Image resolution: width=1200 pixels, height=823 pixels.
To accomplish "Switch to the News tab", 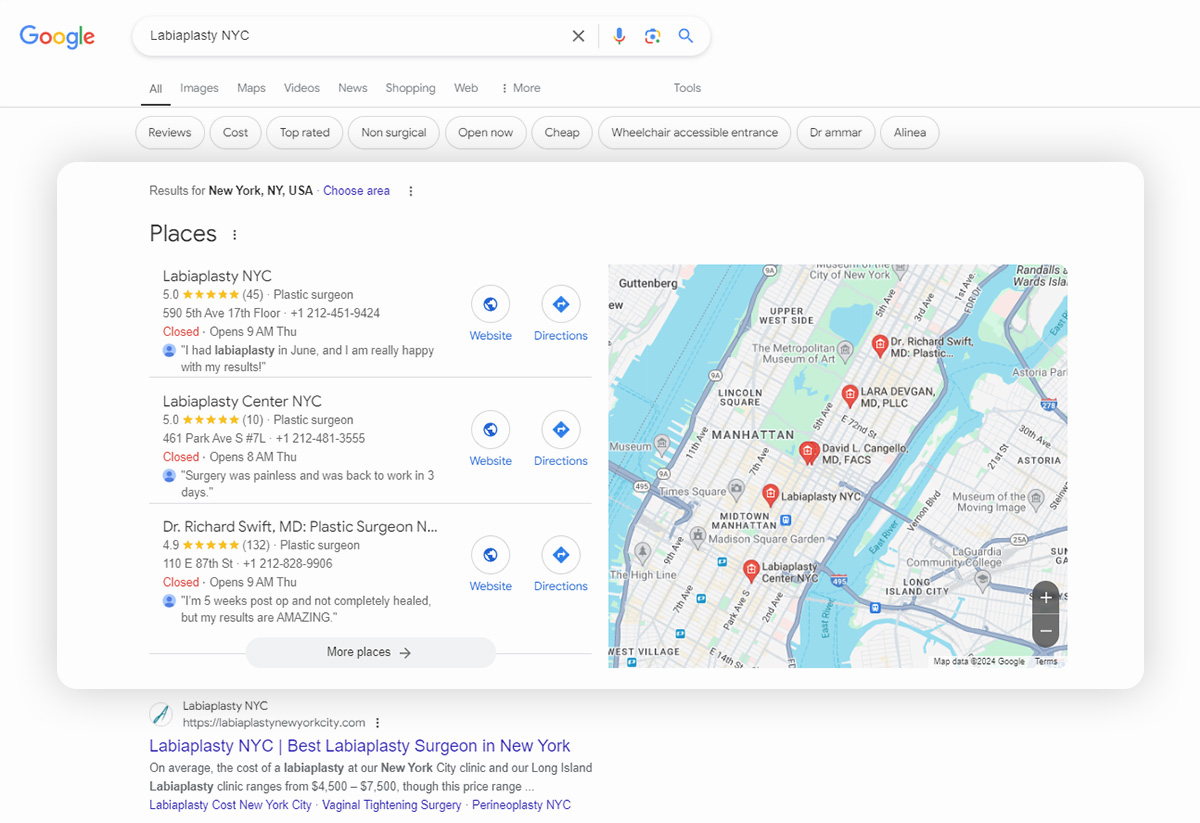I will tap(353, 88).
